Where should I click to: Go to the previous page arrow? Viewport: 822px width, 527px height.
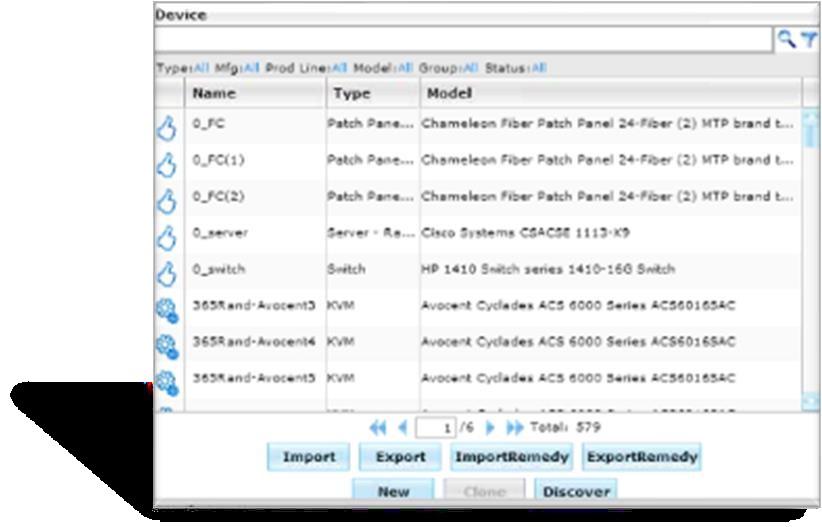tap(402, 428)
